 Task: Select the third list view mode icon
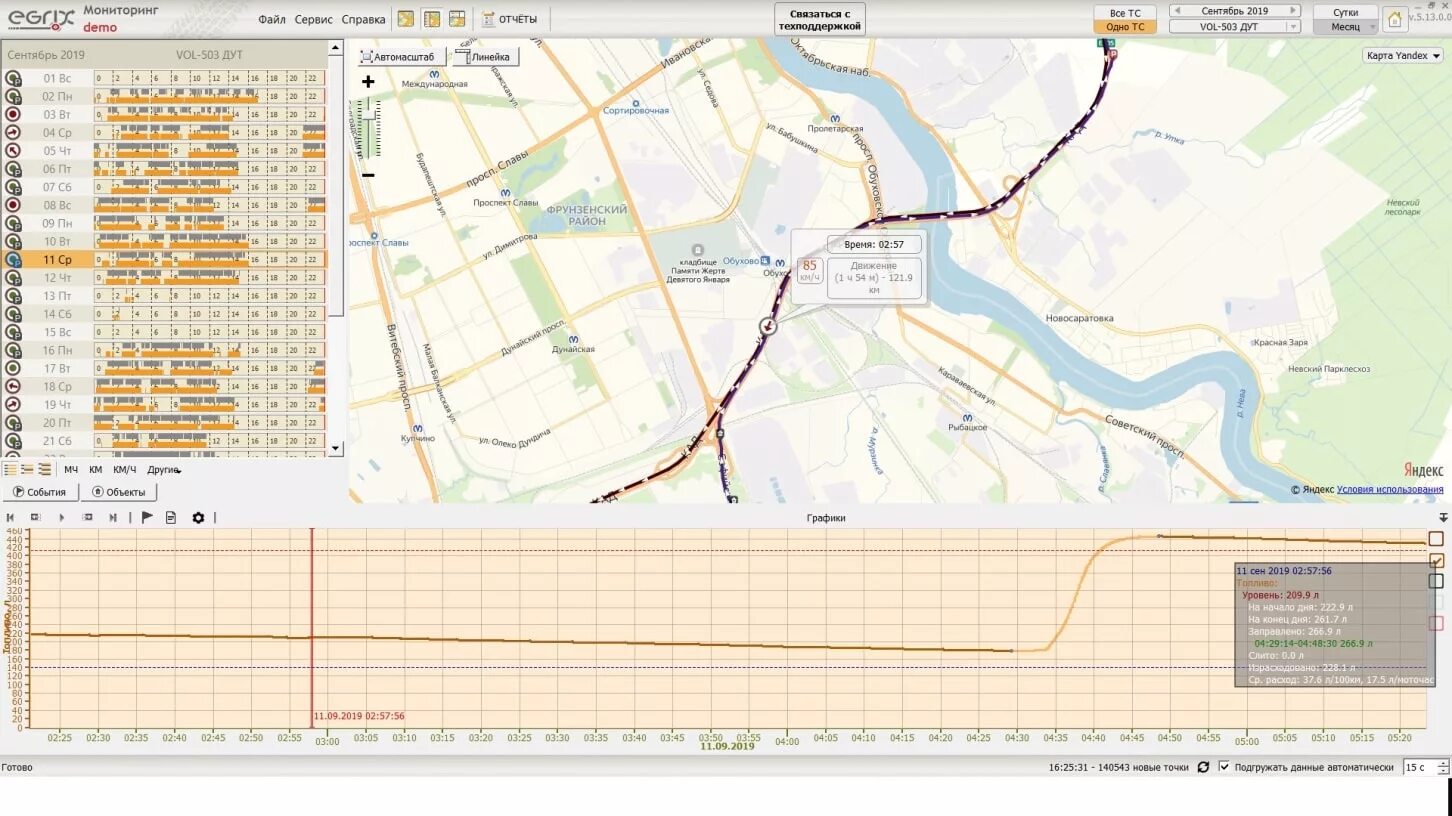pos(44,469)
